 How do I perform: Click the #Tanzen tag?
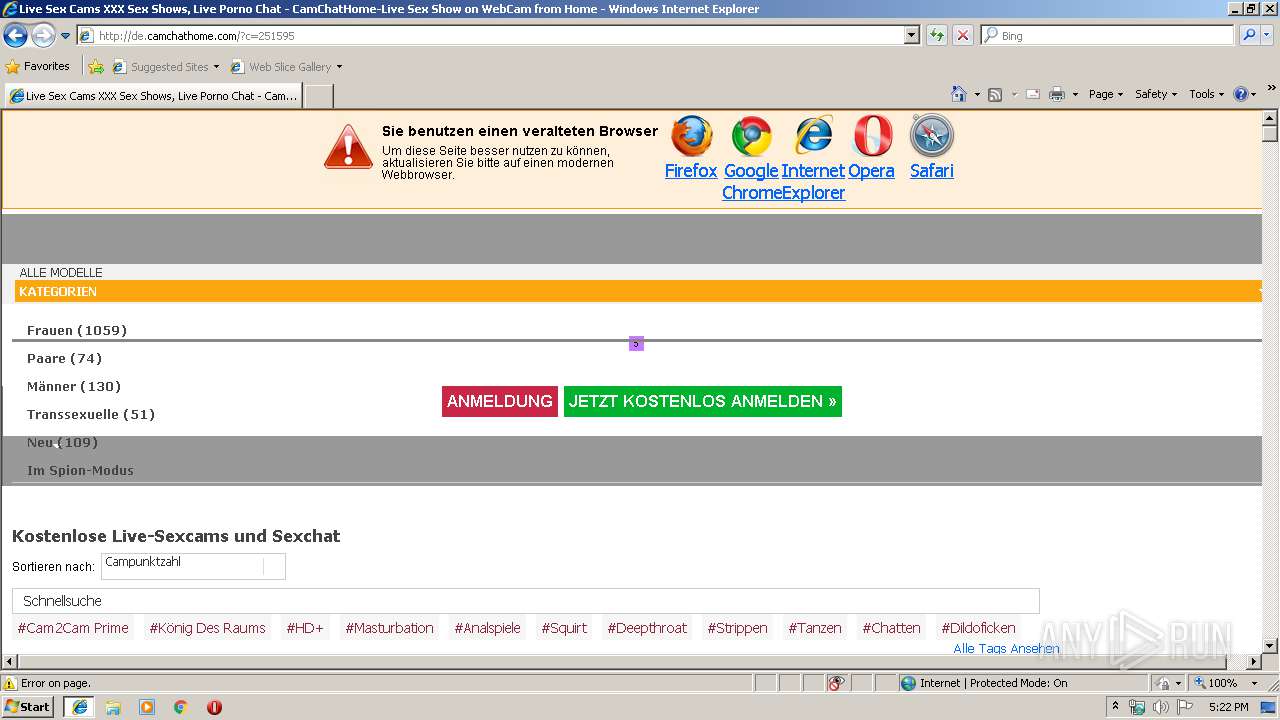tap(815, 628)
